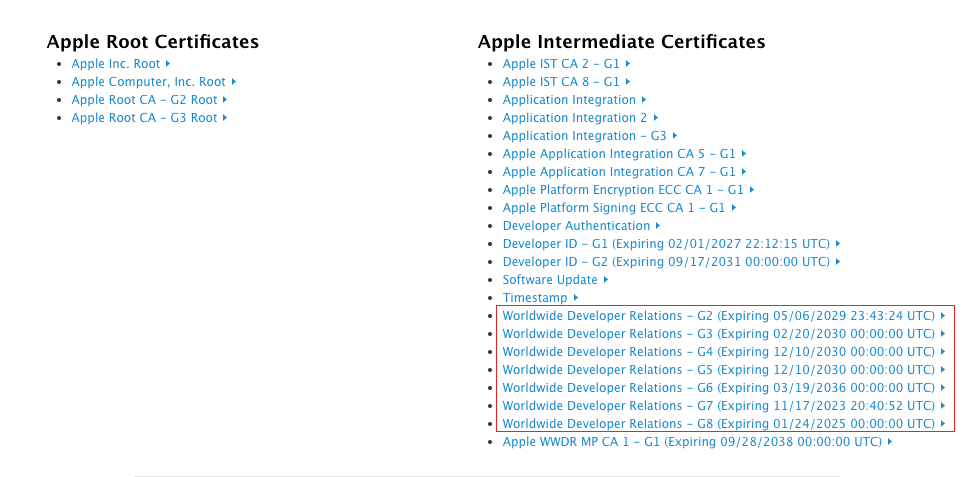
Task: Download Developer ID - G2 certificate
Action: click(672, 262)
